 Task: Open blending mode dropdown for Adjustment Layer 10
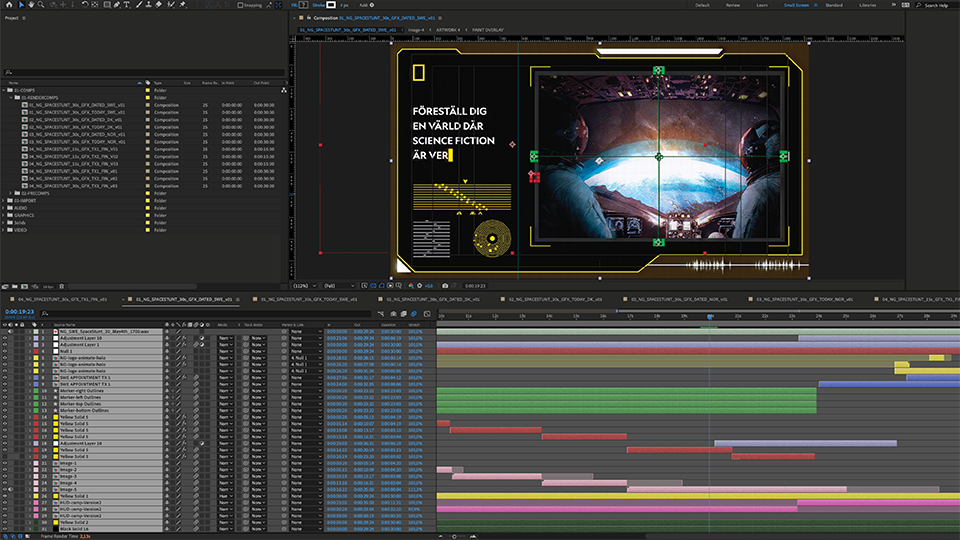click(x=226, y=338)
